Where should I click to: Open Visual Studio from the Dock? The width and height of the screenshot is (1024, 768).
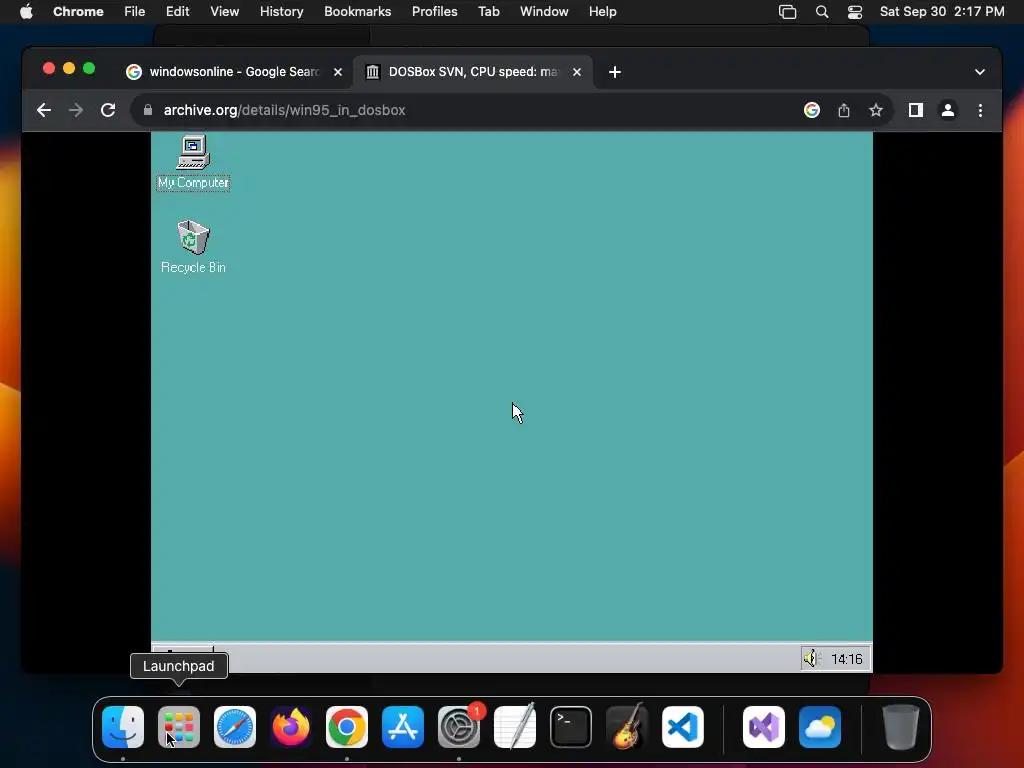click(x=764, y=727)
